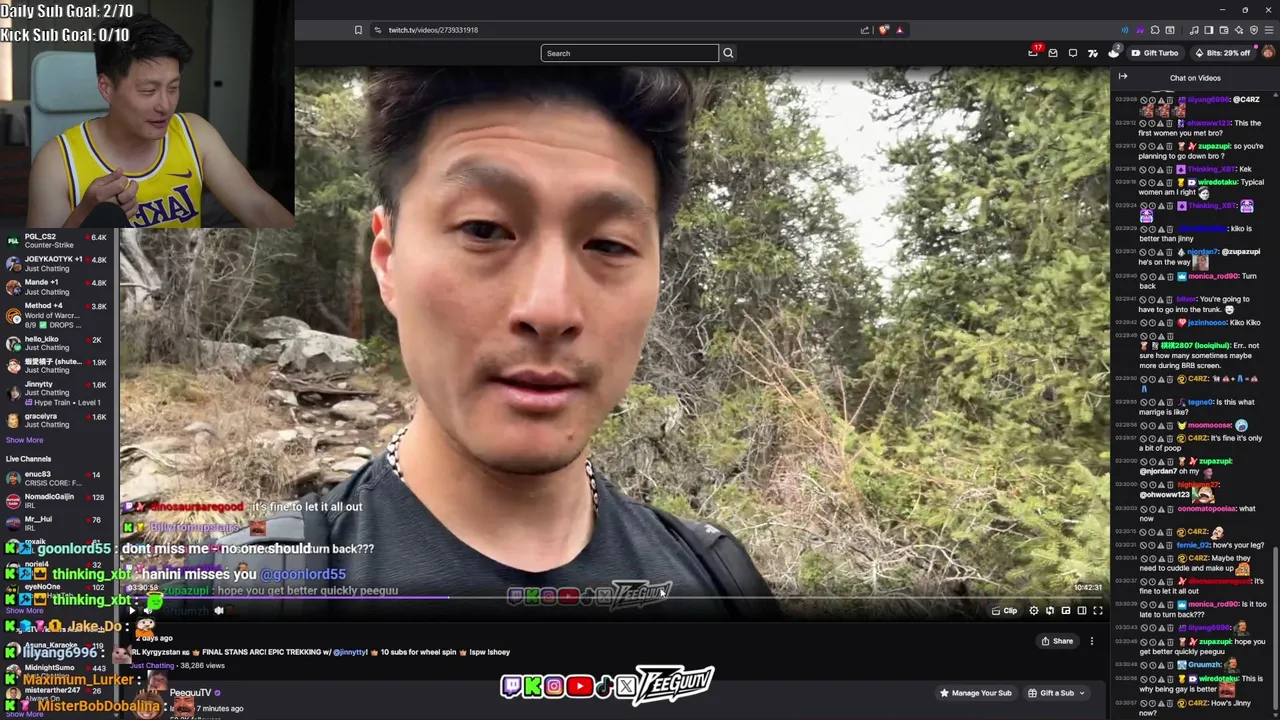This screenshot has width=1280, height=720.
Task: Open the browser extensions puzzle icon
Action: [x=1155, y=30]
